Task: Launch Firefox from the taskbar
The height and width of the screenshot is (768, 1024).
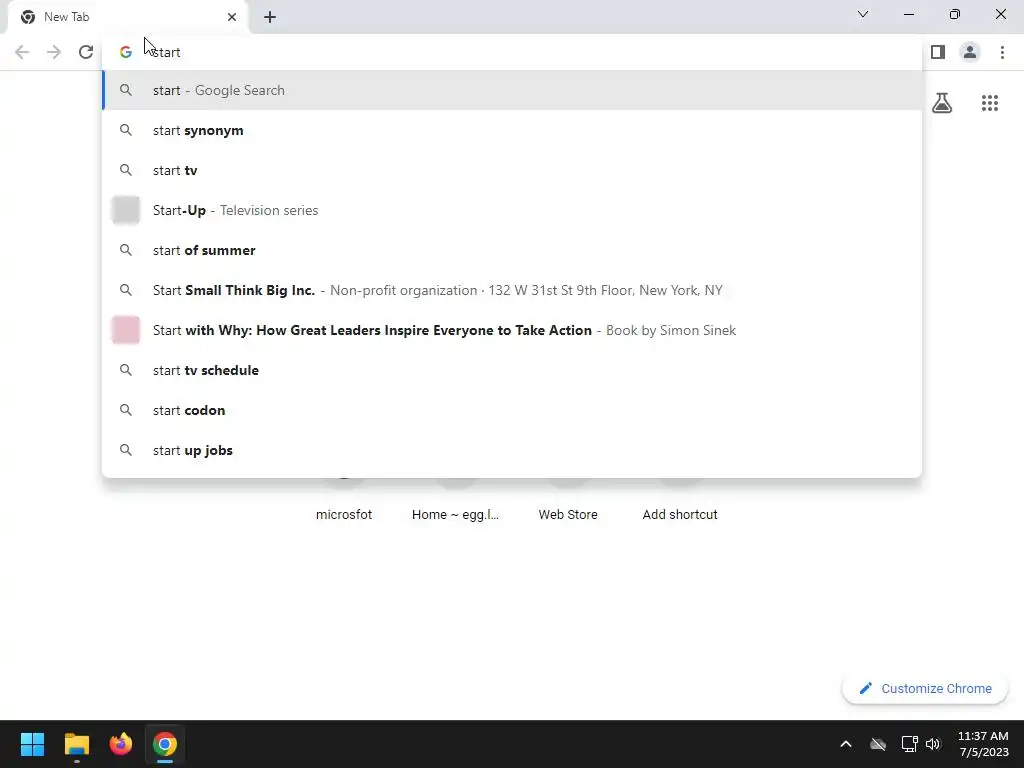Action: tap(121, 744)
